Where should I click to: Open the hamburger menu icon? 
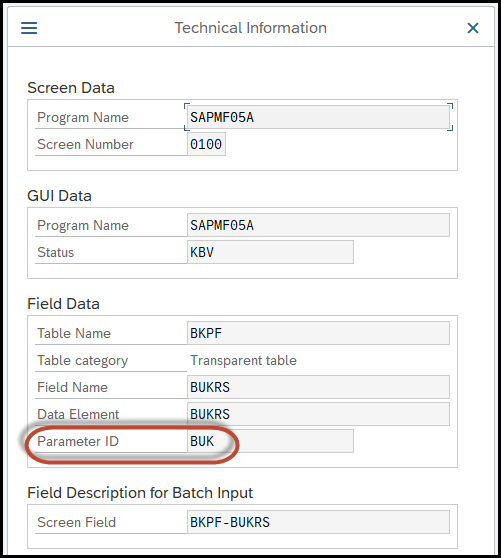coord(29,28)
